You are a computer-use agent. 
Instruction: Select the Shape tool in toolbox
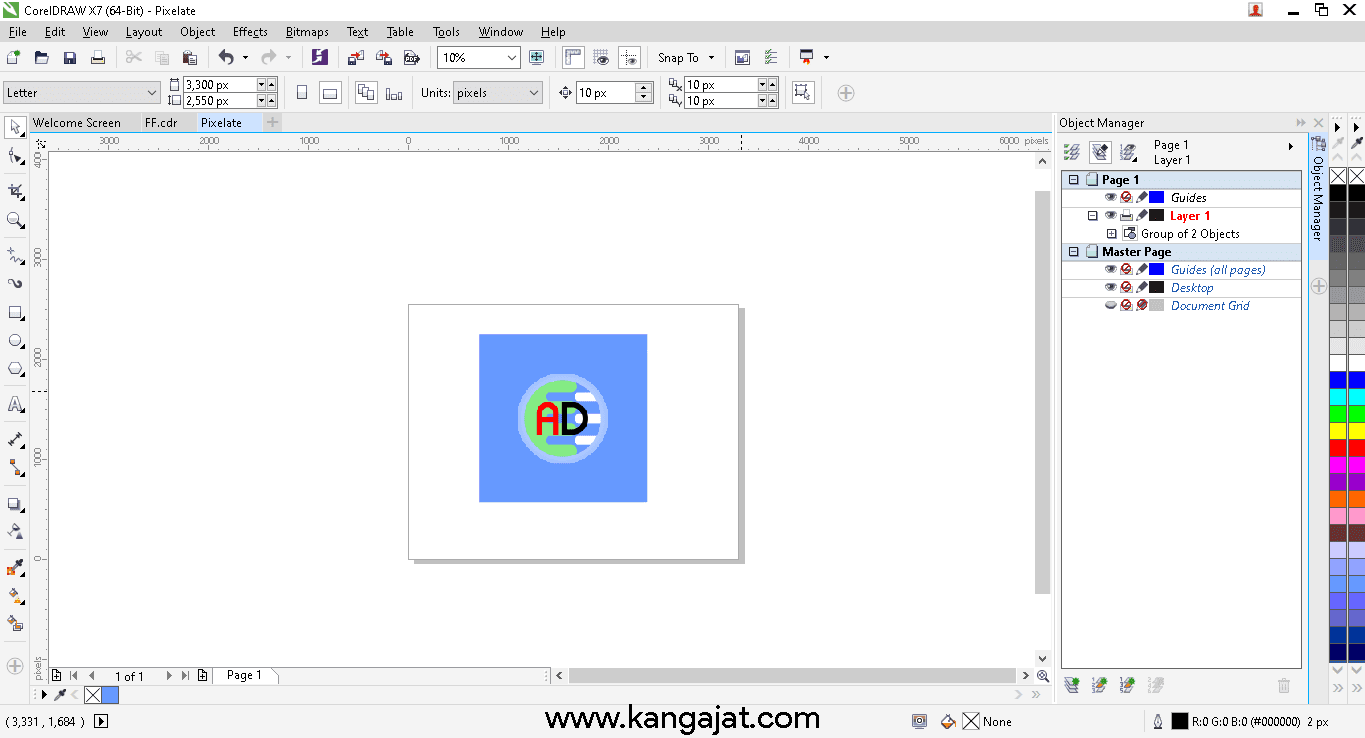(15, 157)
